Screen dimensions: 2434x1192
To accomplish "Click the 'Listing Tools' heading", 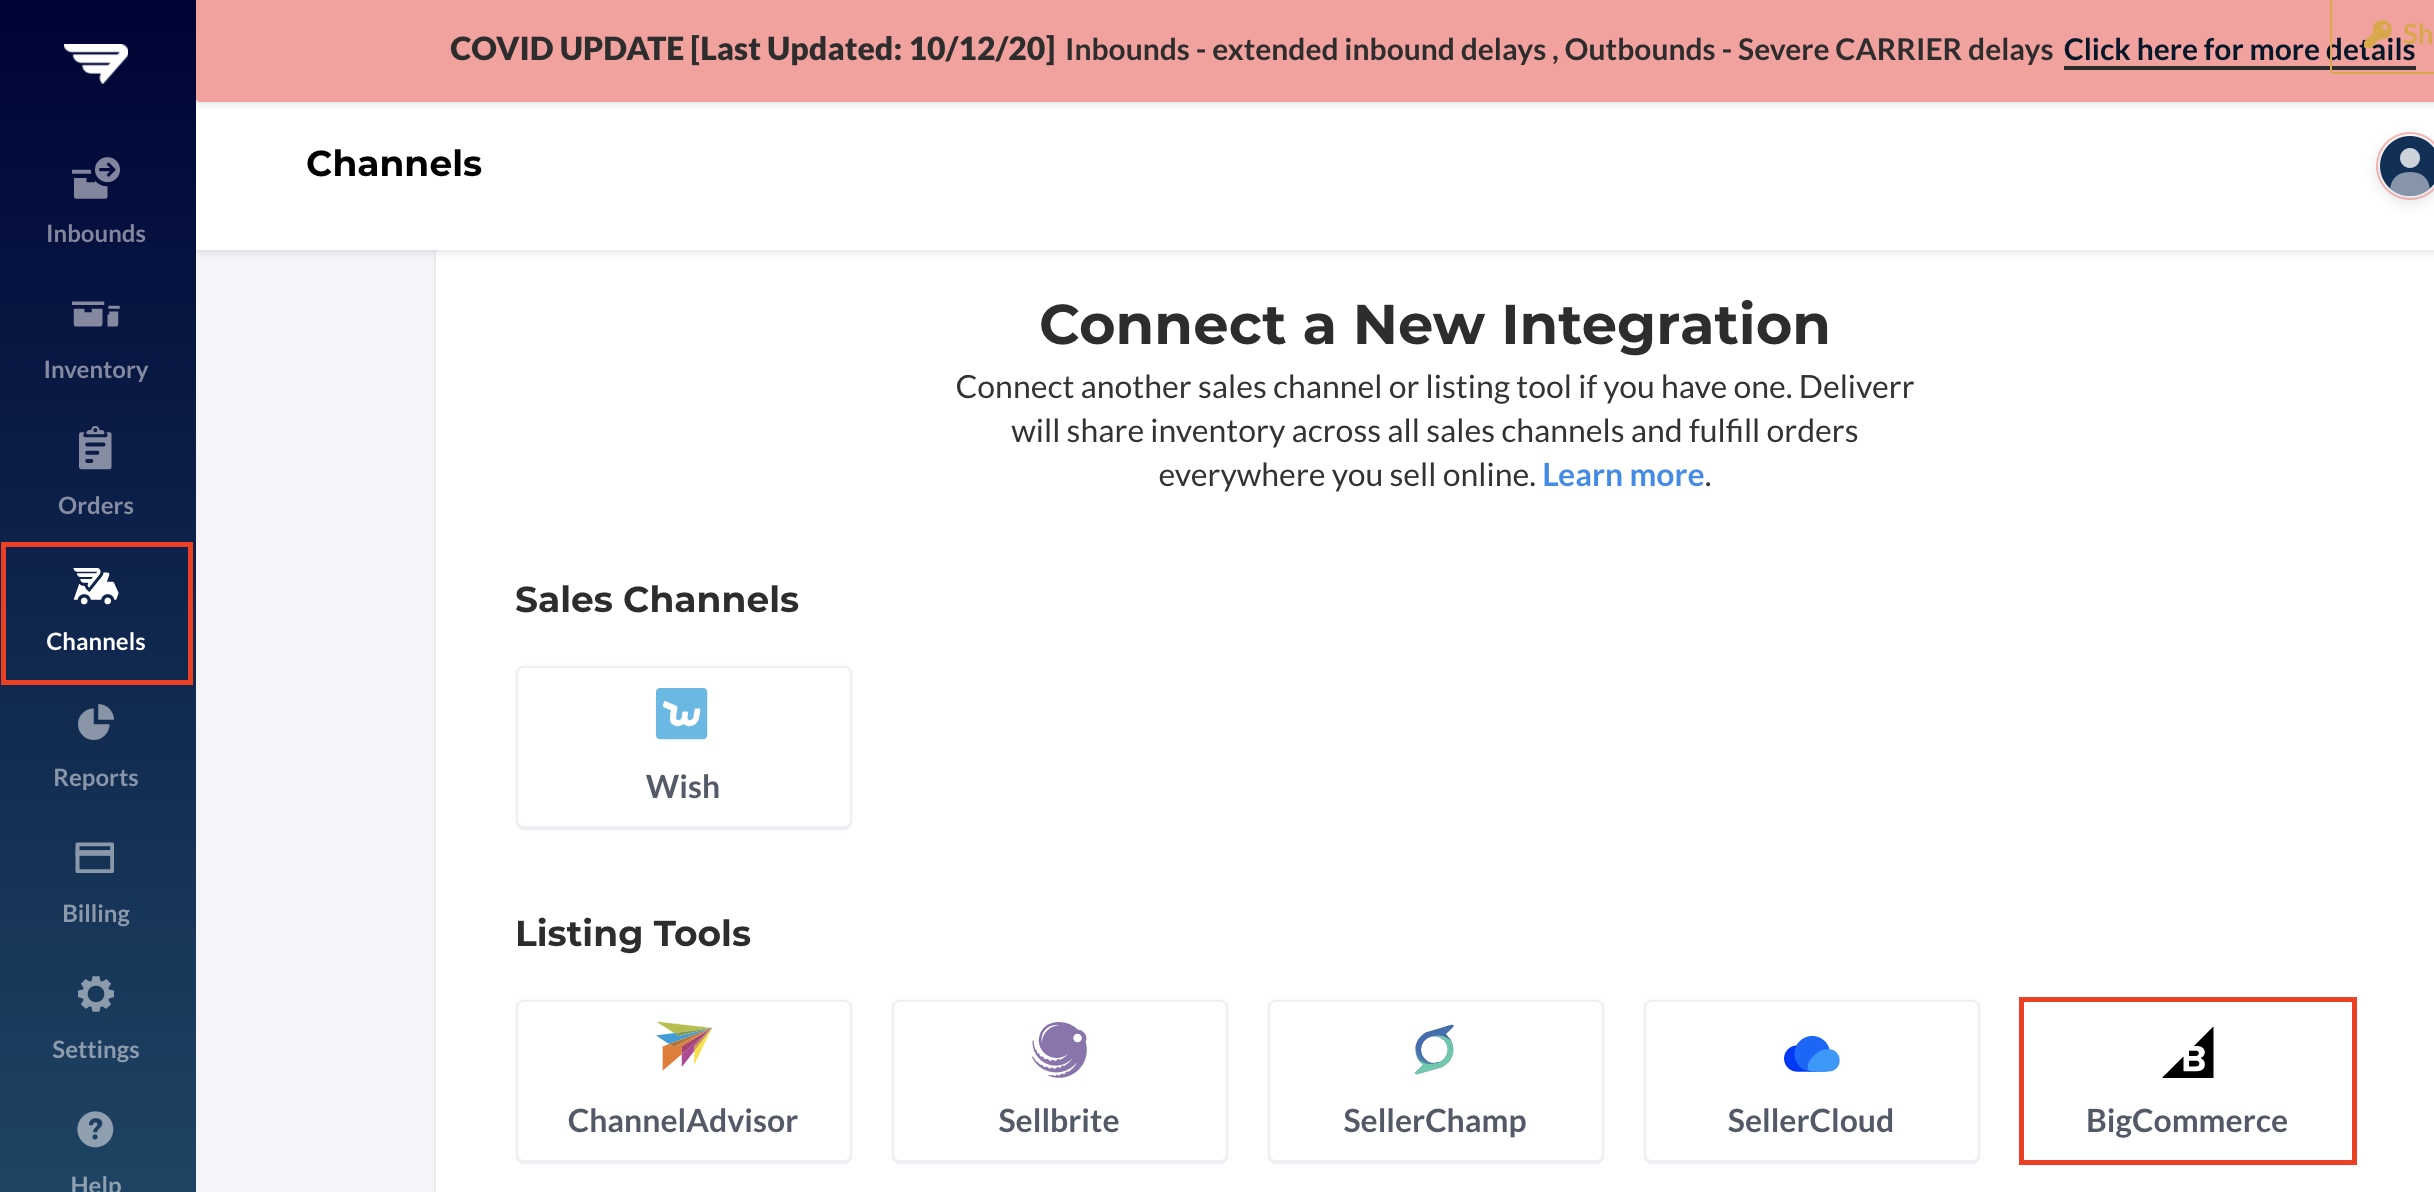I will (633, 933).
